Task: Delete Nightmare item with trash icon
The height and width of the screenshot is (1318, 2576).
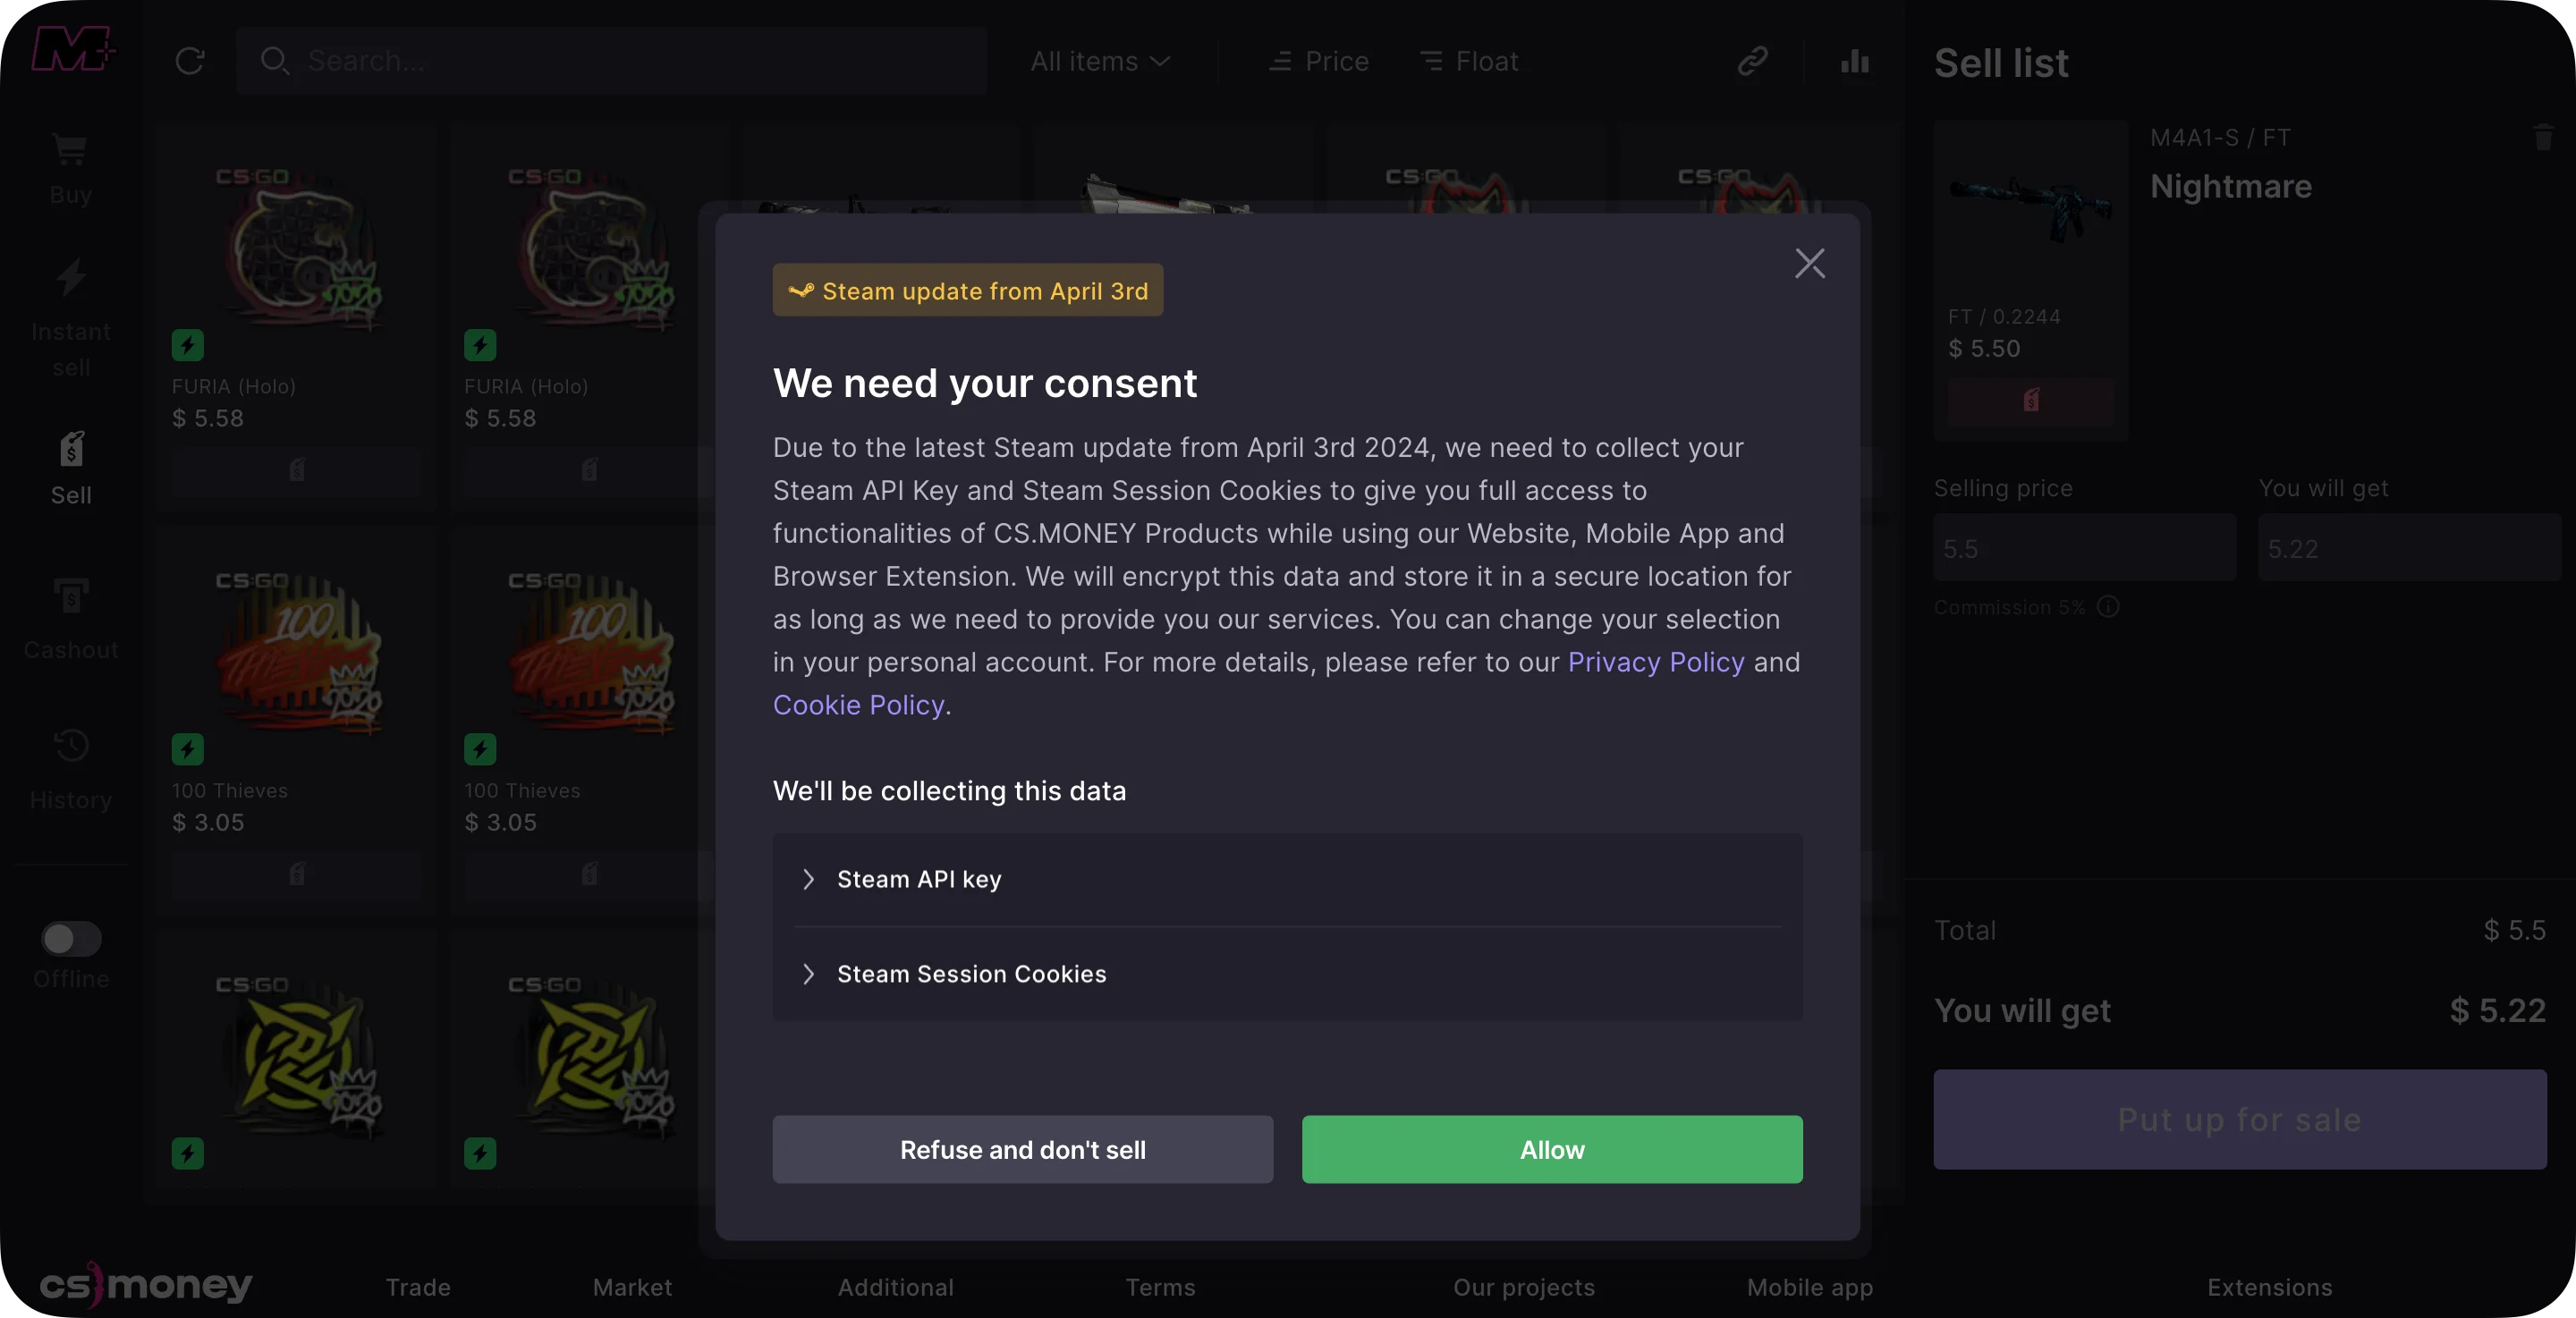Action: 2542,137
